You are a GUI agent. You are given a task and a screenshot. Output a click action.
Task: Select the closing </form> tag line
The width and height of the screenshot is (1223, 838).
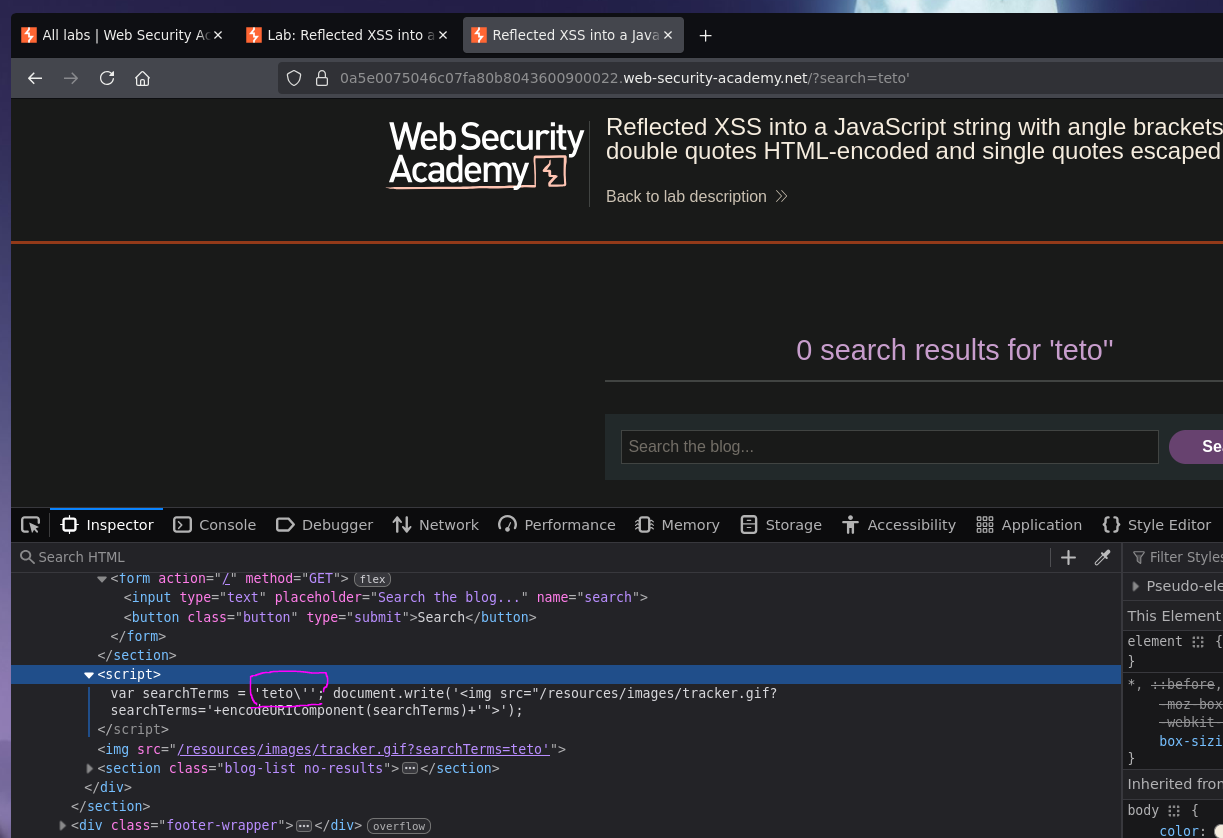[x=138, y=636]
